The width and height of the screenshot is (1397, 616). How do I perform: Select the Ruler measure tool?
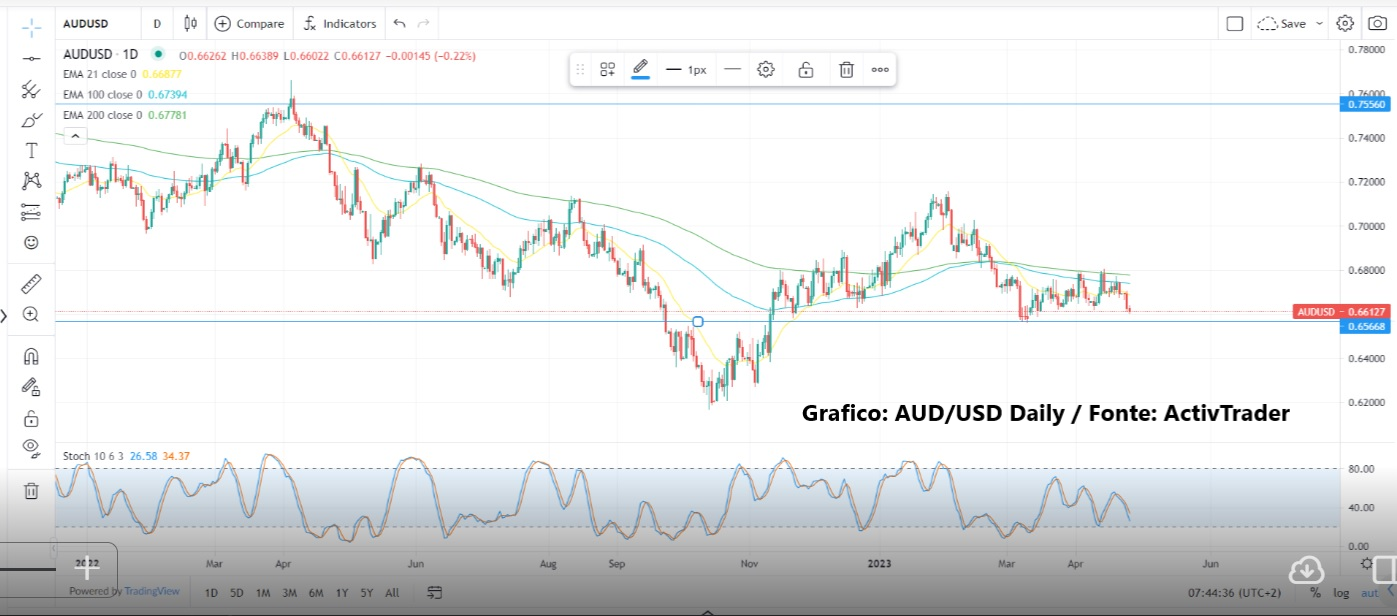(x=30, y=283)
